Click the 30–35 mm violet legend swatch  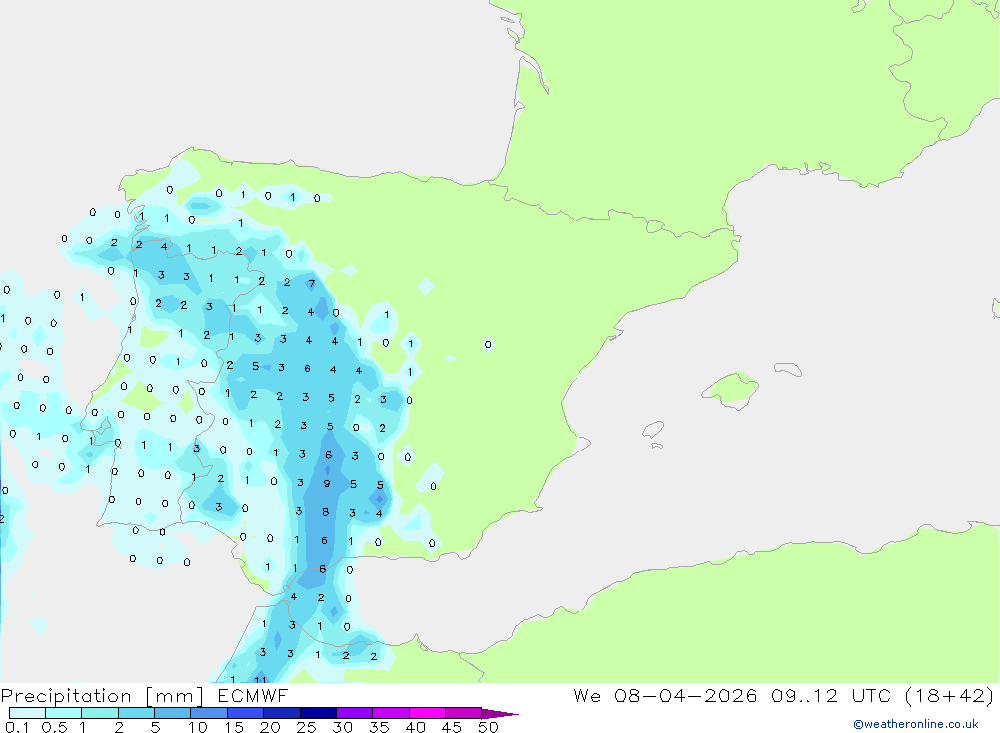(x=355, y=713)
